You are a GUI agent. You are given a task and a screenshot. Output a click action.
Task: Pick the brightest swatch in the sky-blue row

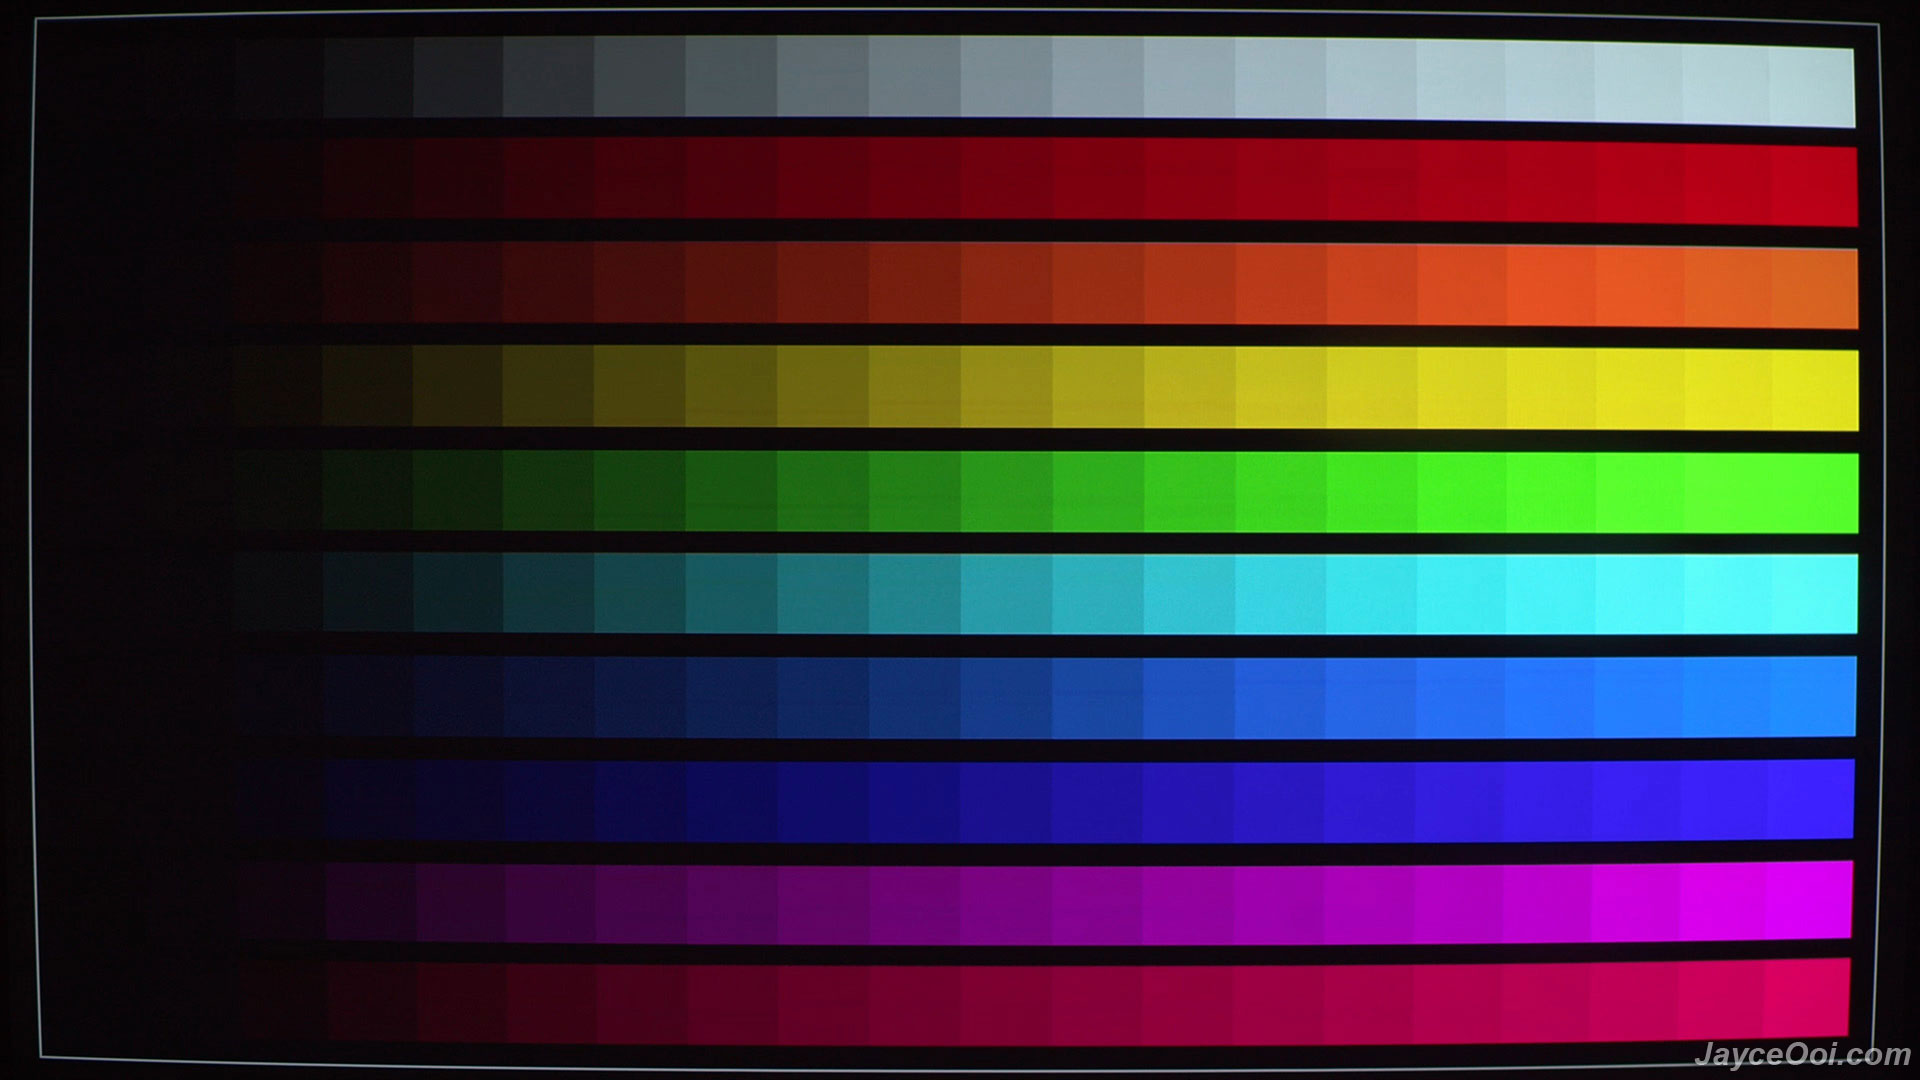(x=1813, y=697)
